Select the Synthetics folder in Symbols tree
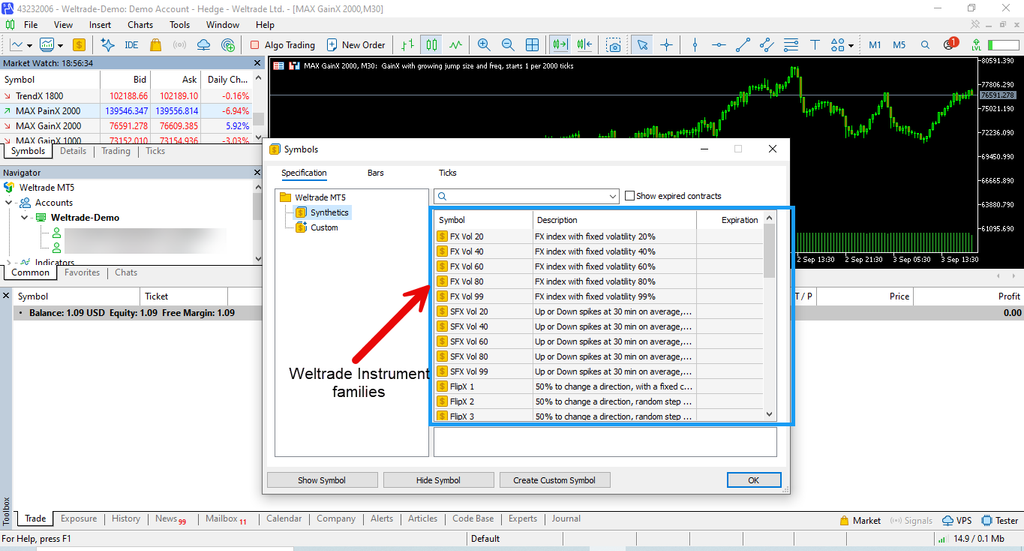 329,213
